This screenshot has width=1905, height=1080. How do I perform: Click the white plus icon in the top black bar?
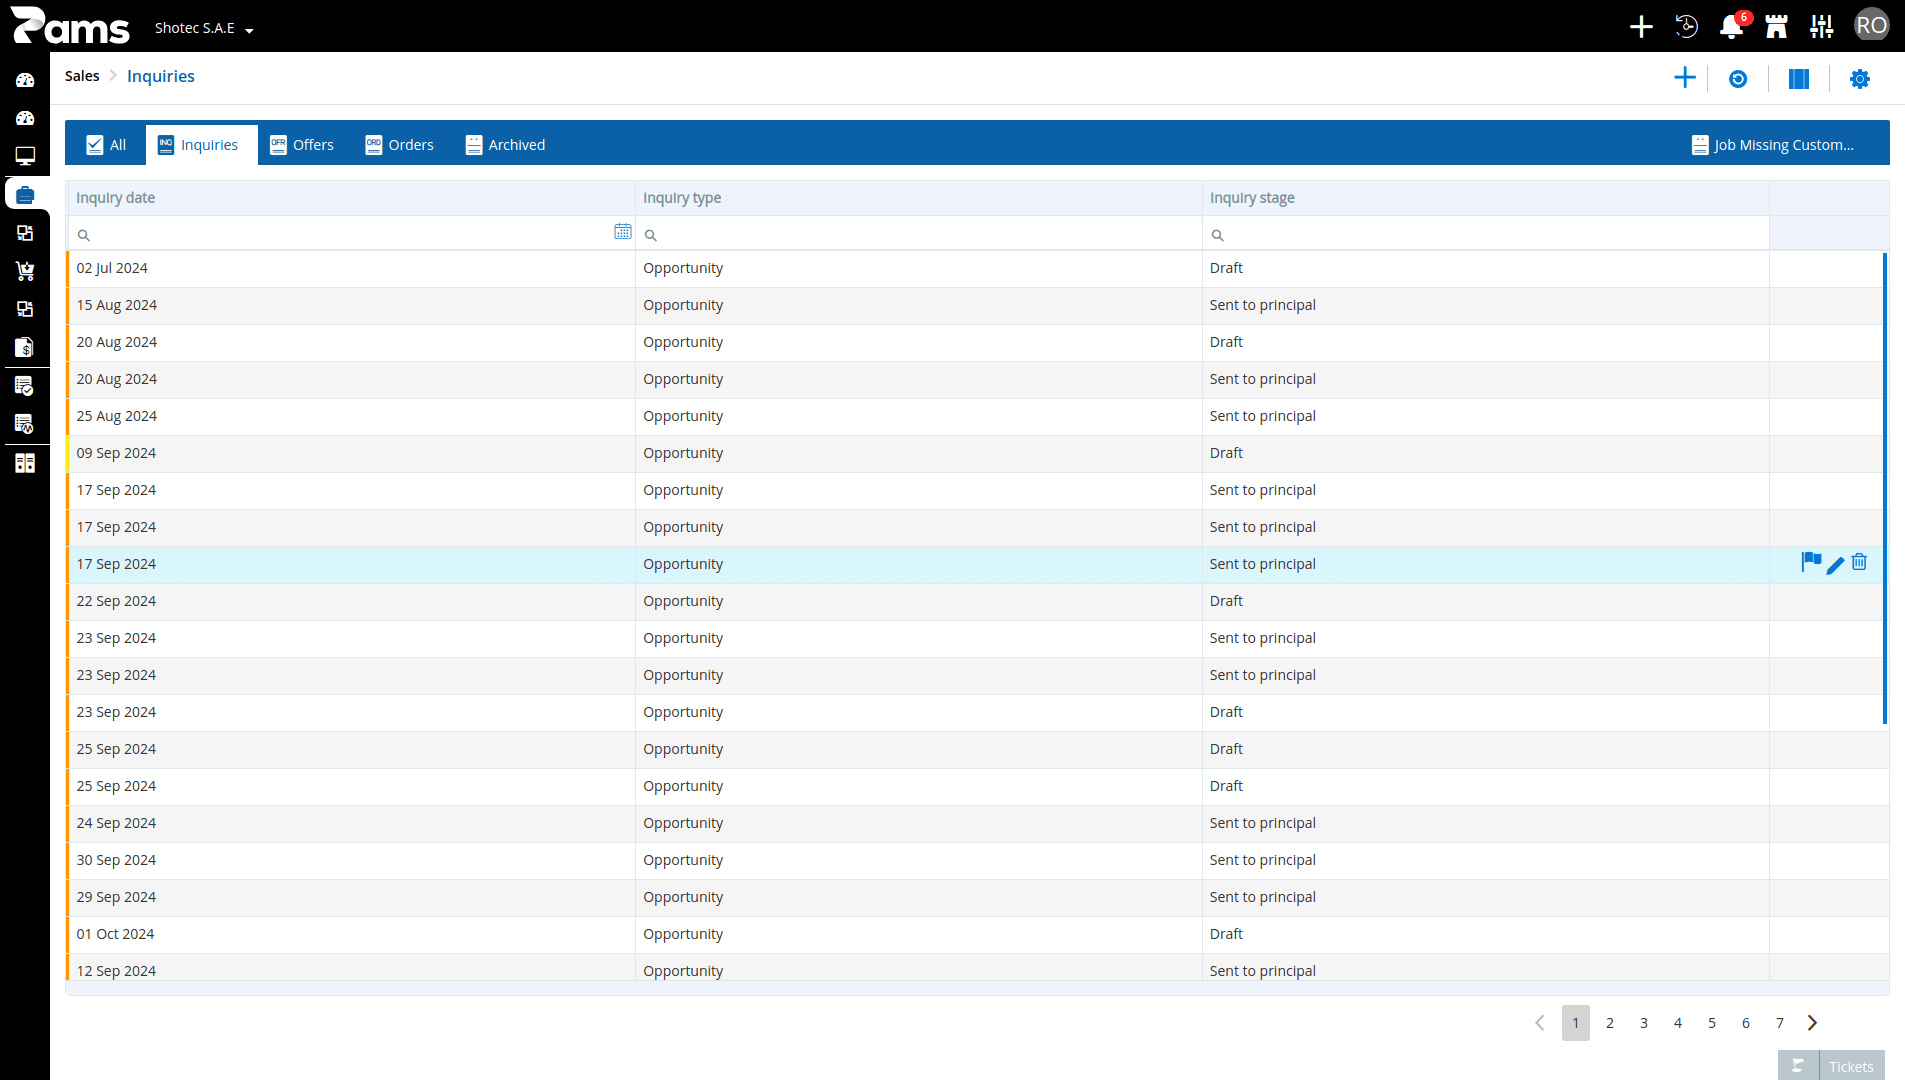coord(1641,27)
